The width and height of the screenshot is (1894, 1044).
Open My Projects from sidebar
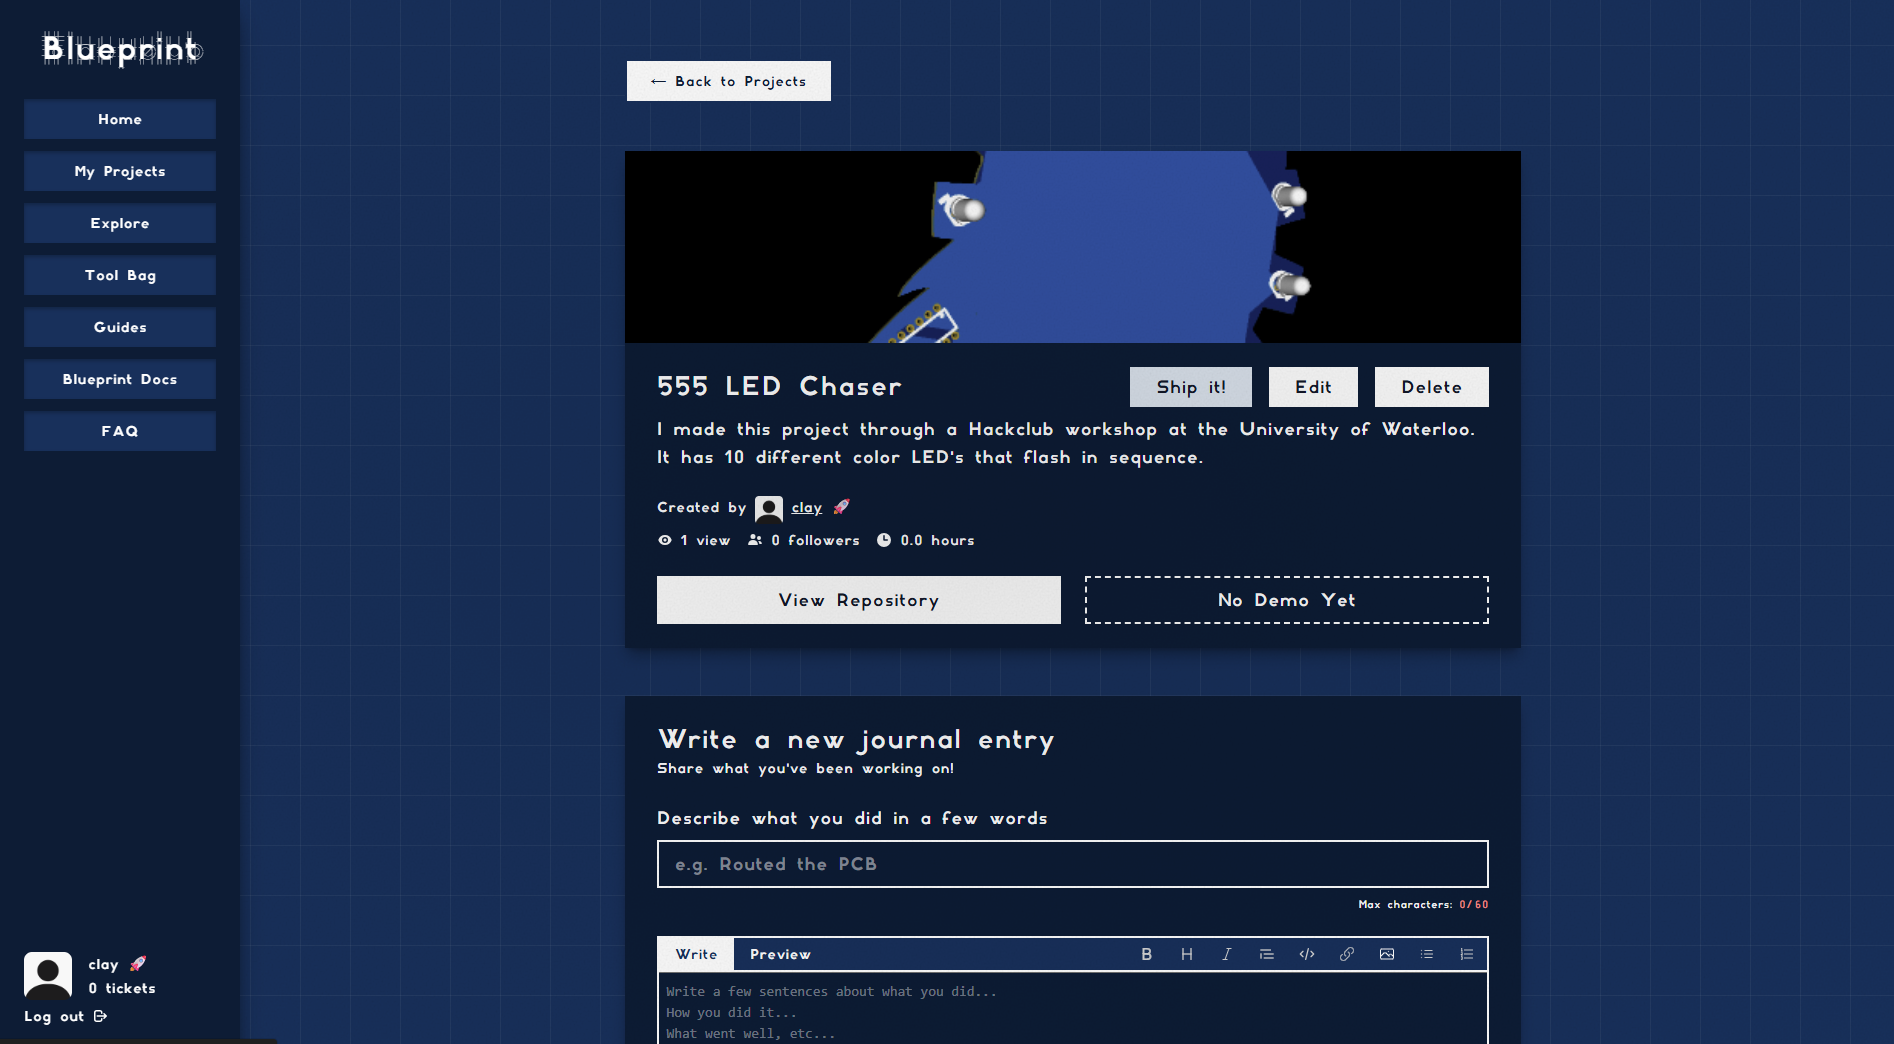coord(120,171)
